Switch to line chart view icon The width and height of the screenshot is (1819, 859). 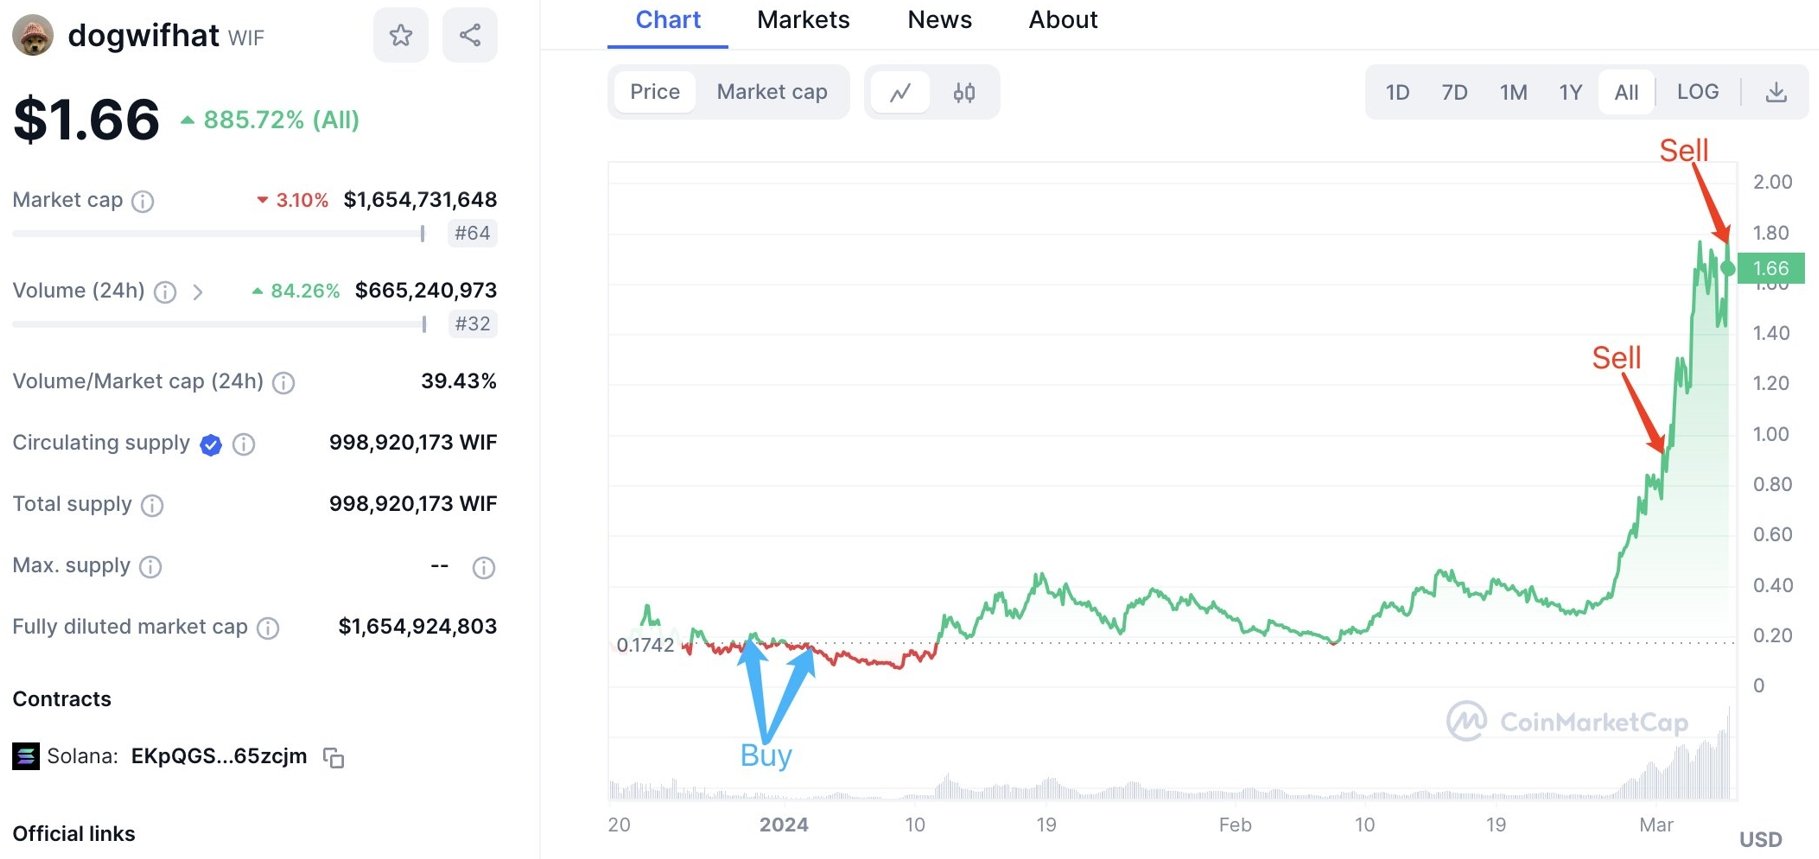901,93
